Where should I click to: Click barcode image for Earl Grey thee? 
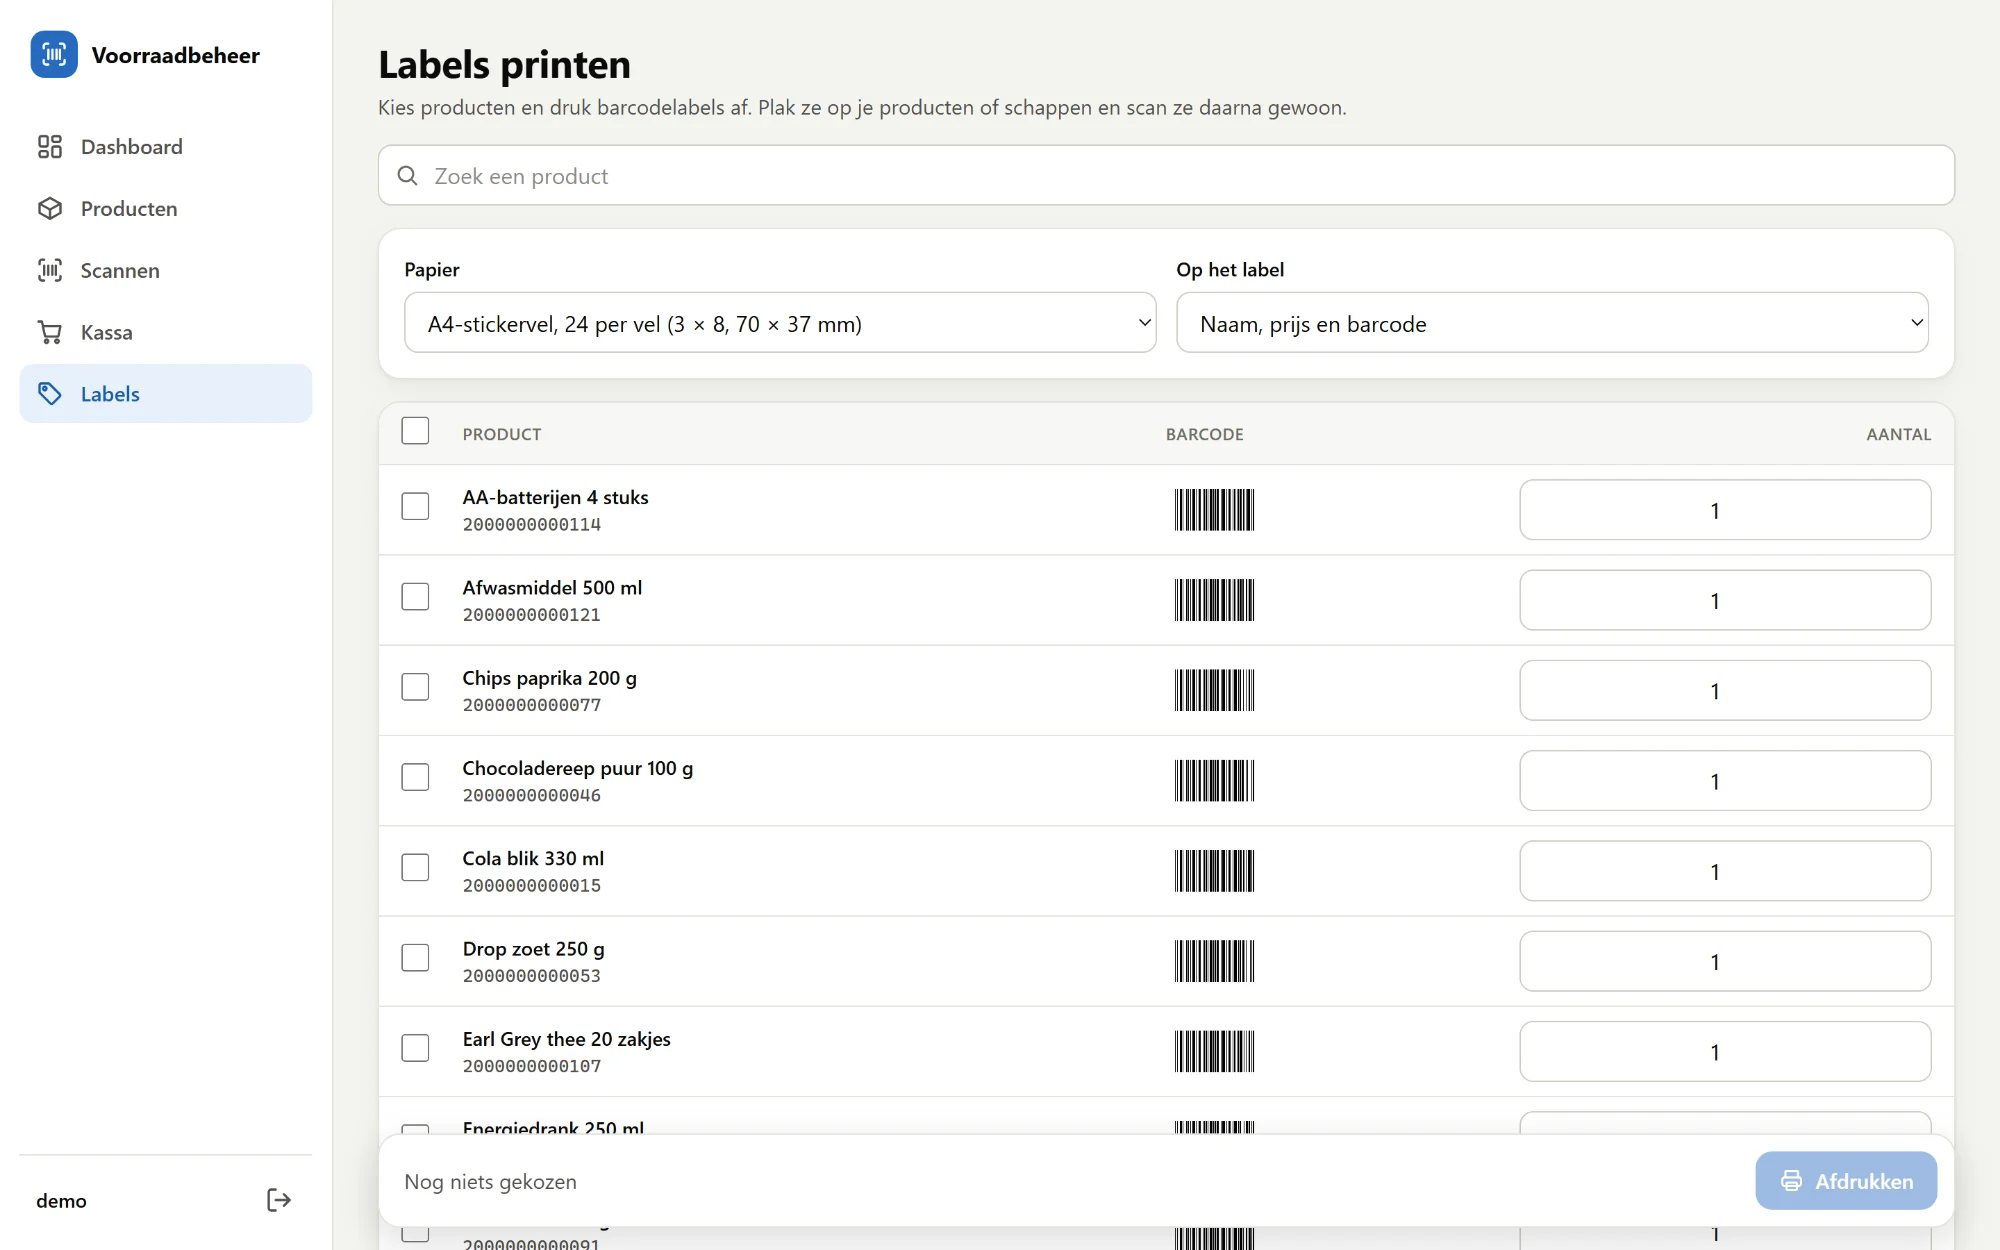click(1214, 1051)
